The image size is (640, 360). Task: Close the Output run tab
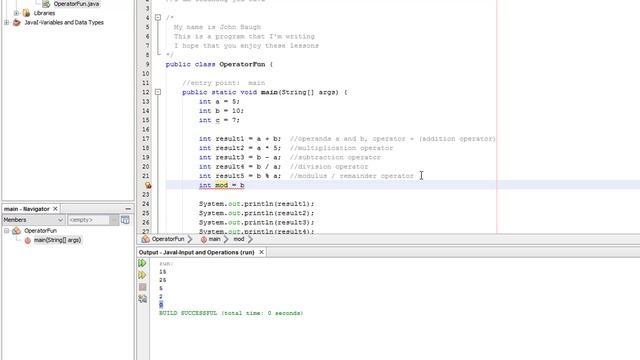261,252
